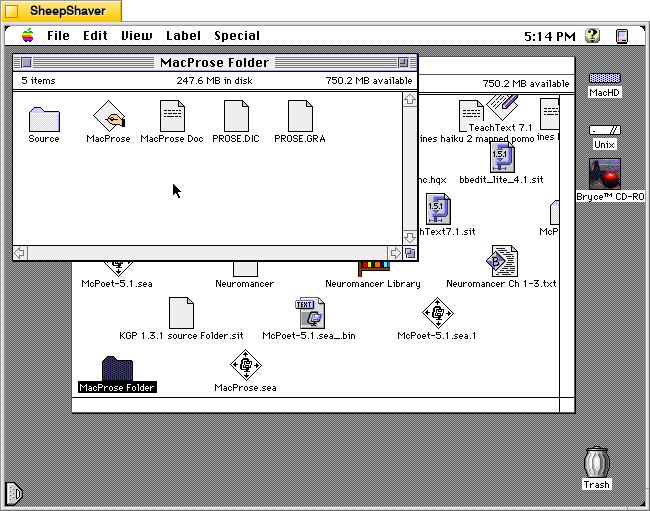The height and width of the screenshot is (511, 650).
Task: Click the resize box of MacProse Folder window
Action: [410, 253]
